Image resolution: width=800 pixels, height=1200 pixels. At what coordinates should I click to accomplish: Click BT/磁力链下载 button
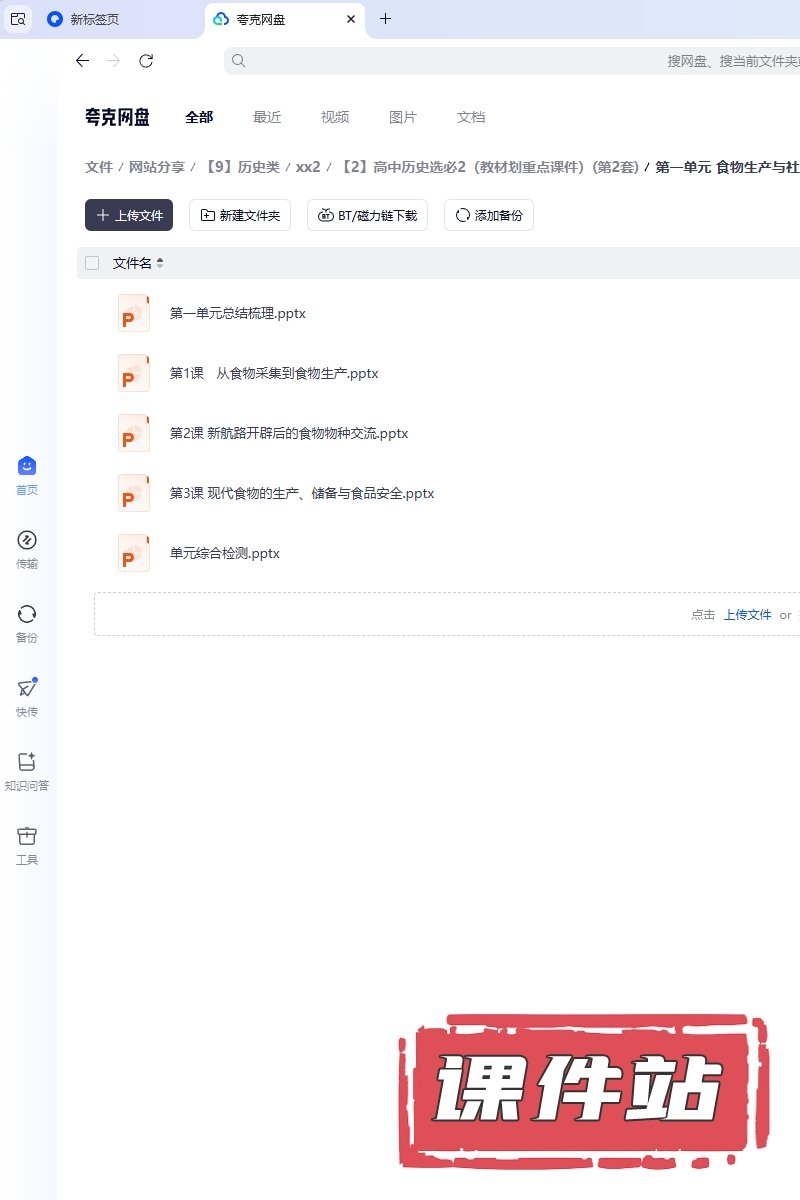(x=367, y=215)
